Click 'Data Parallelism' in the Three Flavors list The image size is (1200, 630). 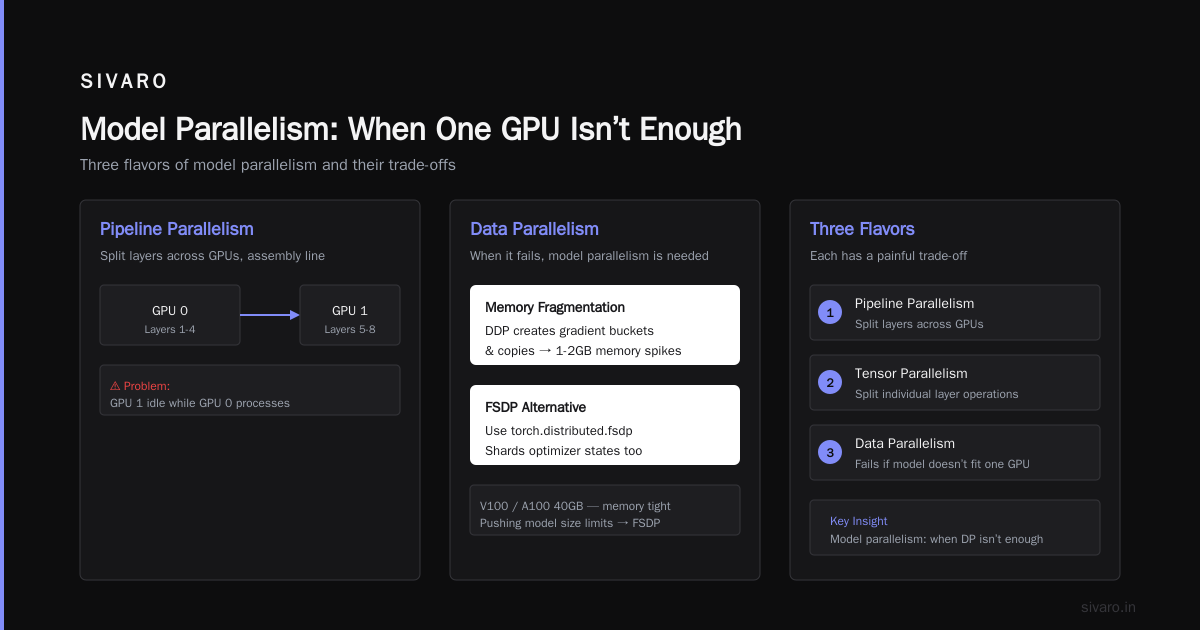click(905, 443)
